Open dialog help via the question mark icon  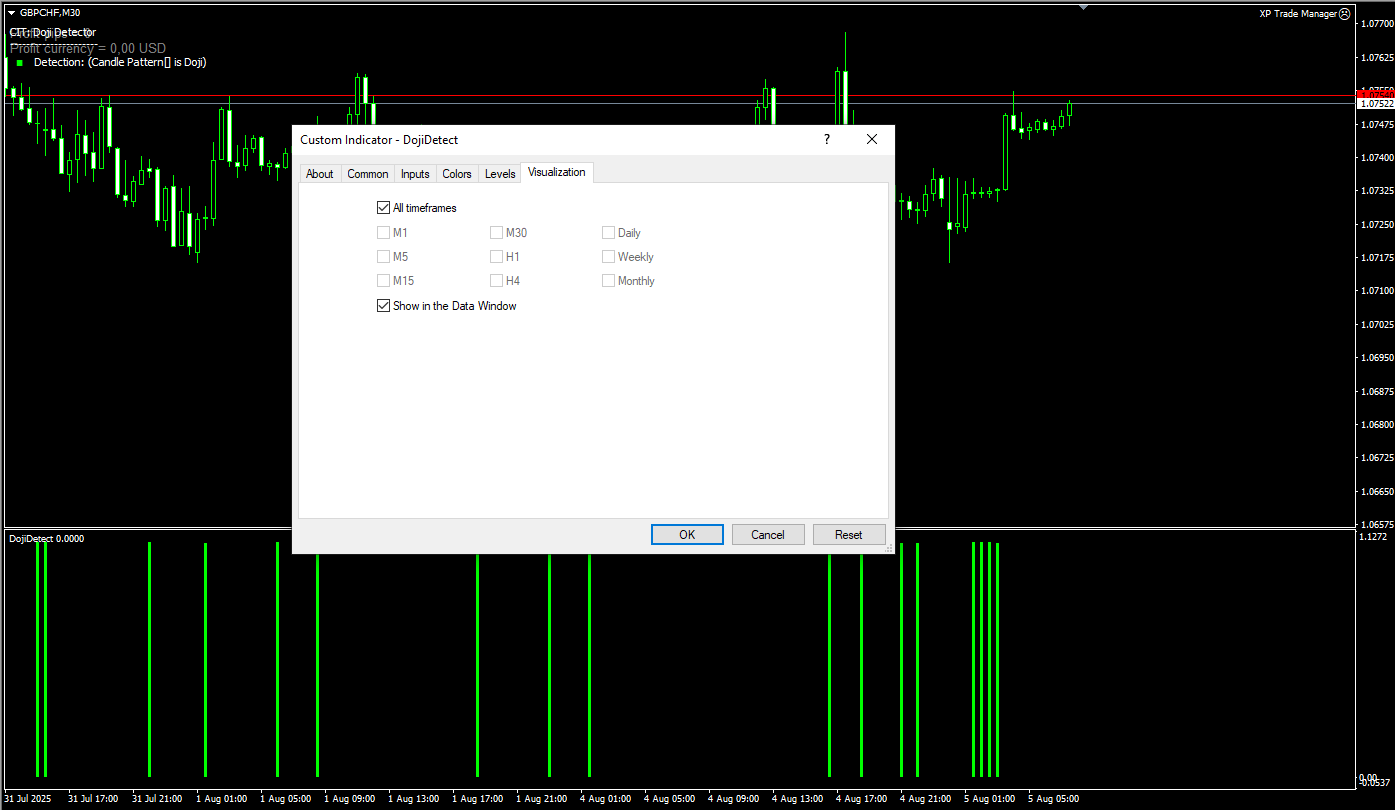point(826,139)
